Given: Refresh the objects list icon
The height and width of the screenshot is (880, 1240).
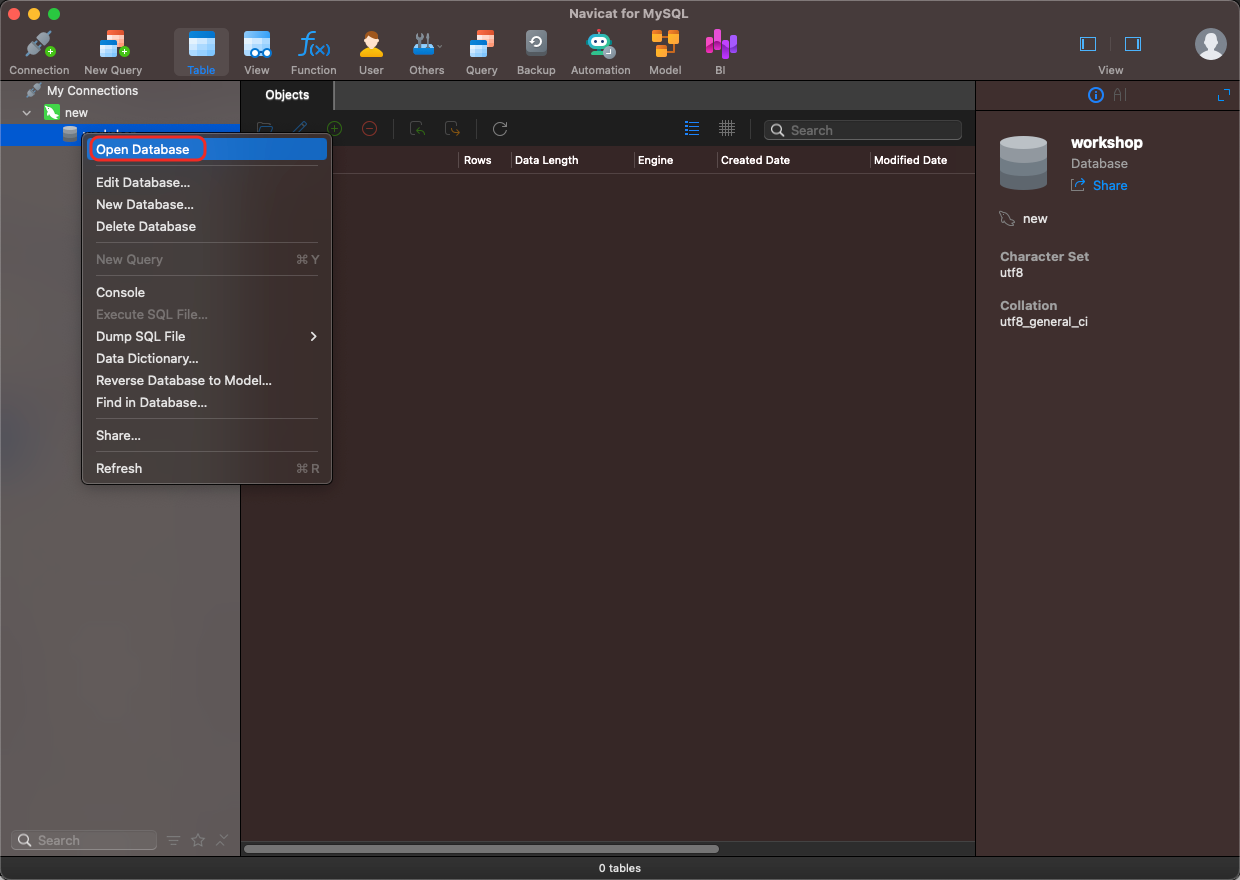Looking at the screenshot, I should (500, 129).
